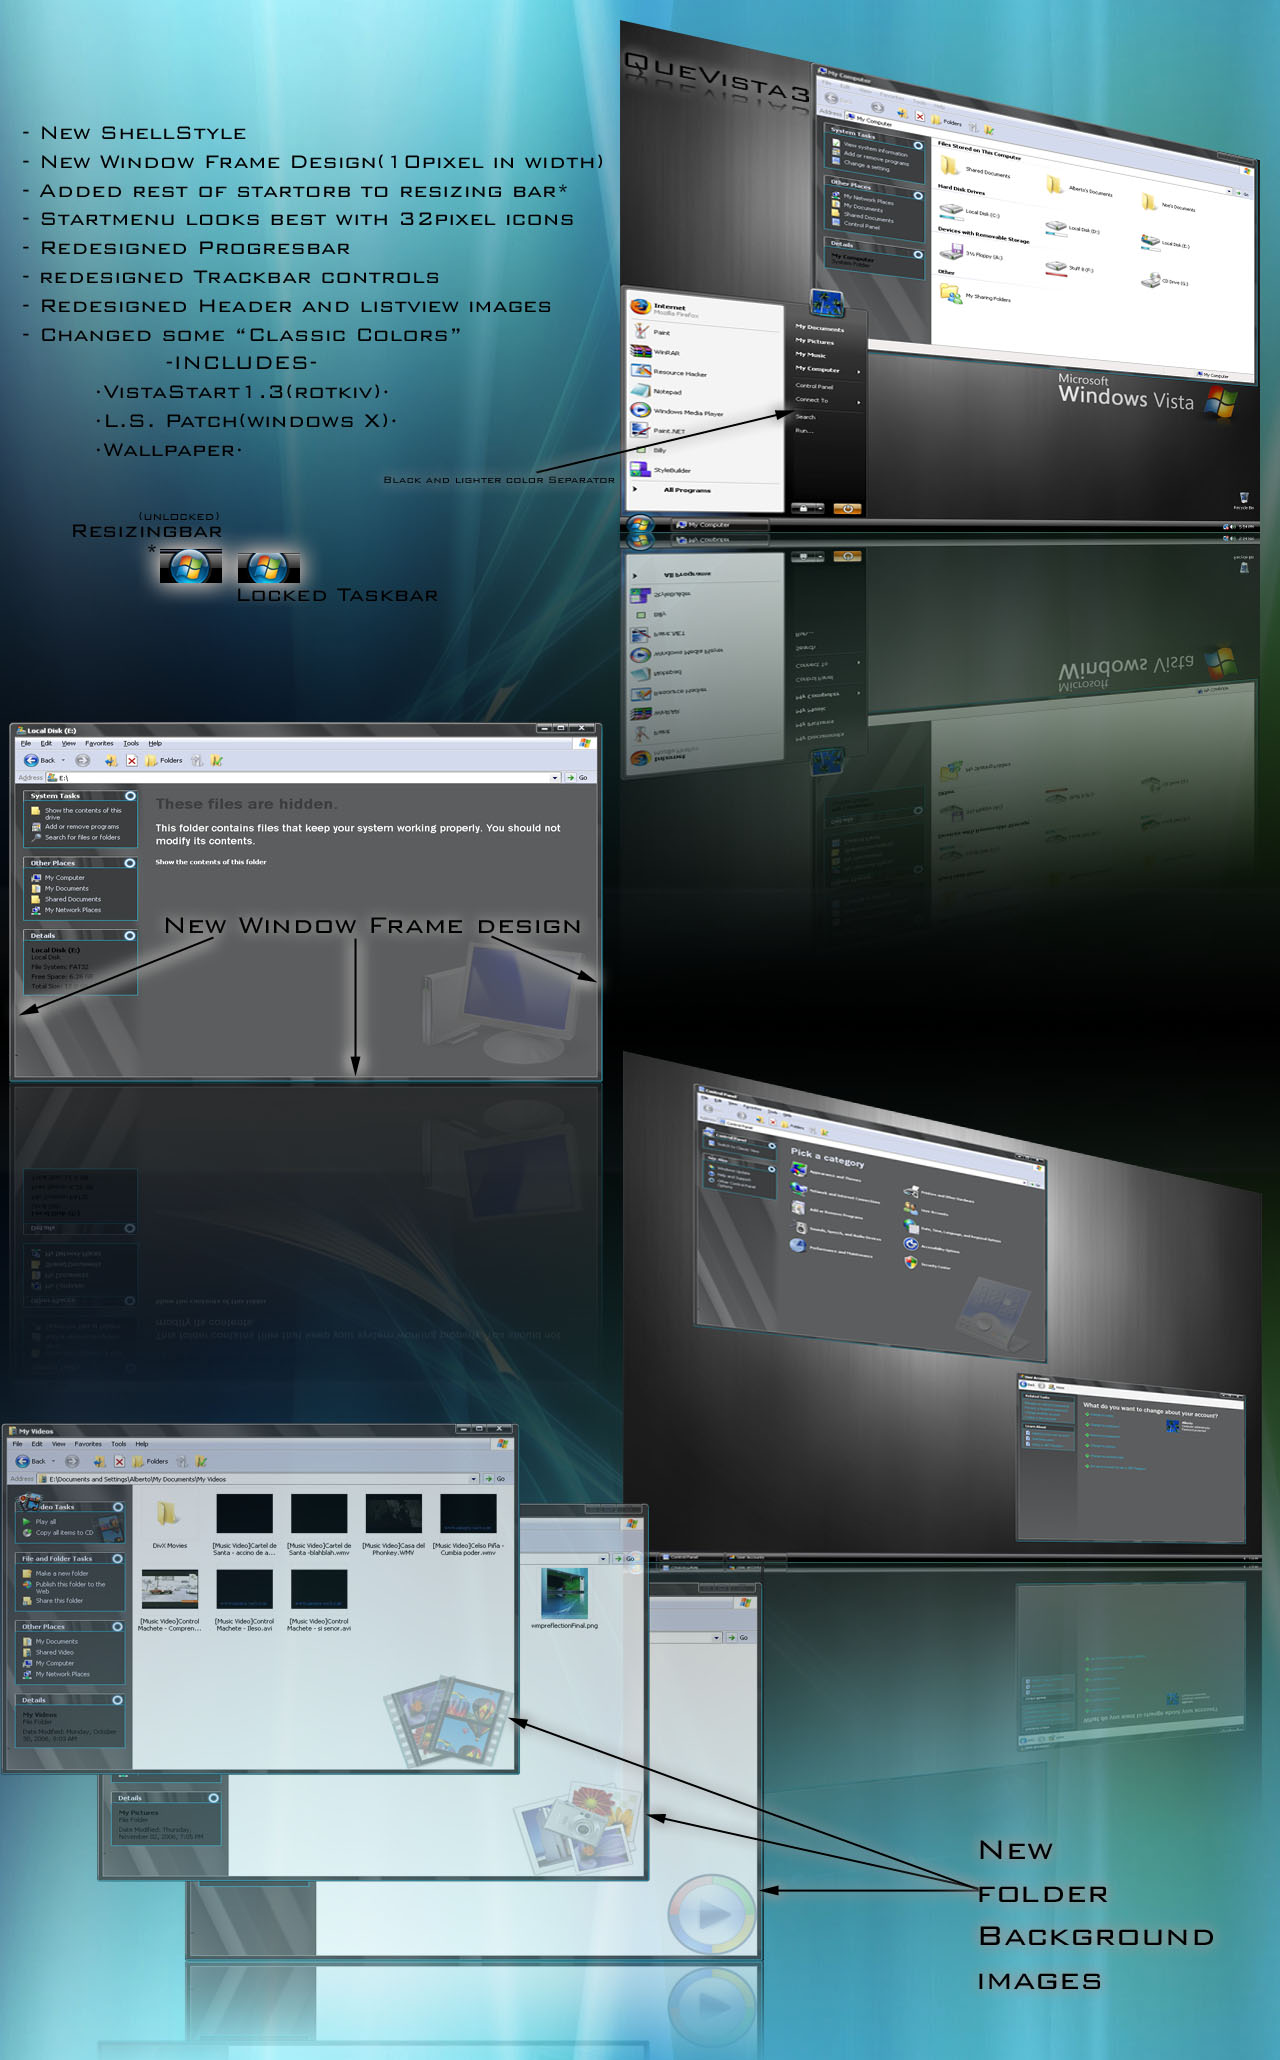Open My Network Places in Local Disk (E:) window
The image size is (1280, 2060).
66,911
